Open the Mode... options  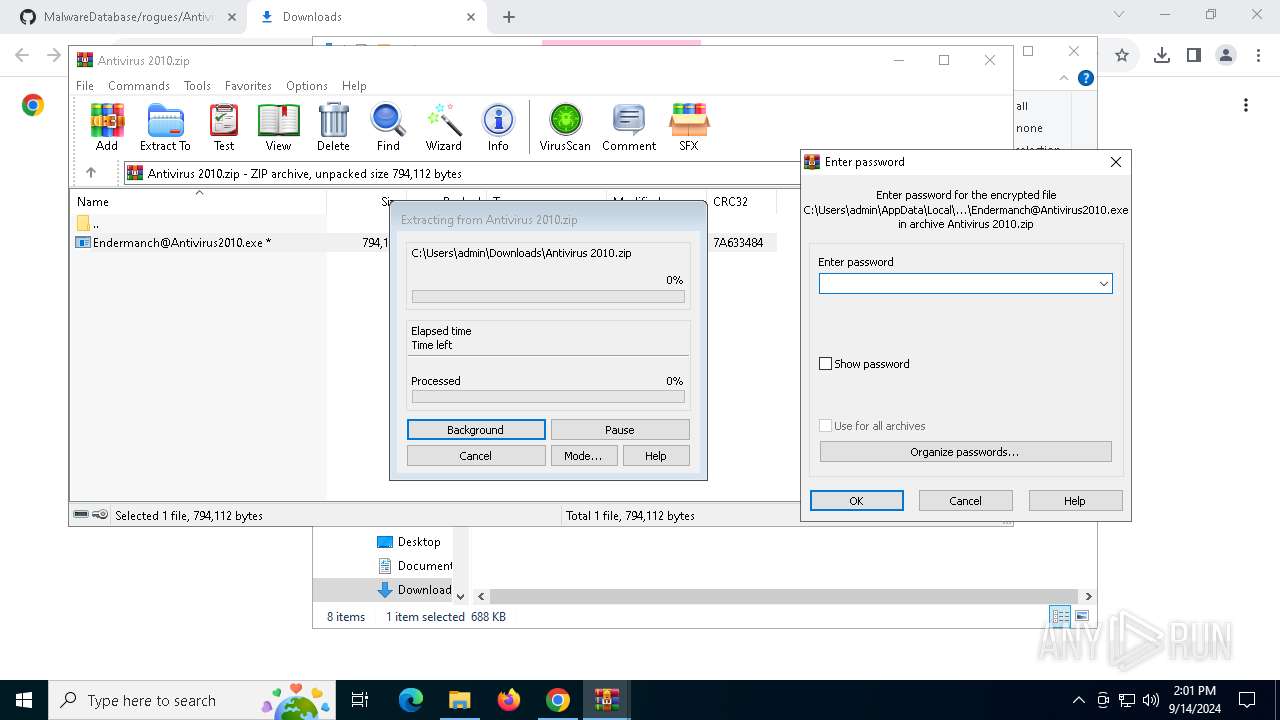pos(584,456)
